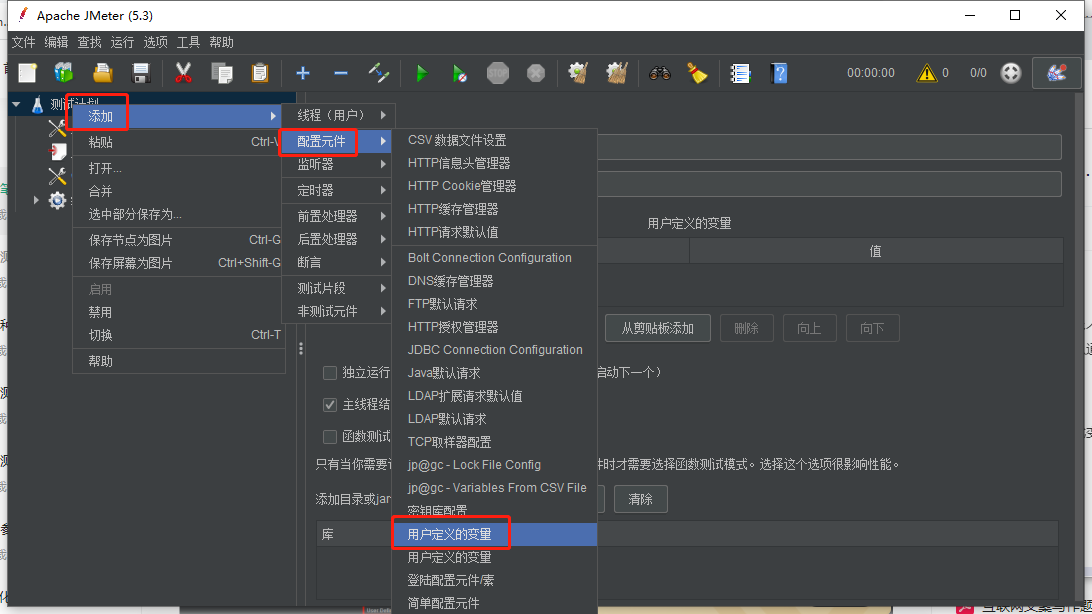Click the 值 column header
Image resolution: width=1092 pixels, height=614 pixels.
[x=875, y=251]
